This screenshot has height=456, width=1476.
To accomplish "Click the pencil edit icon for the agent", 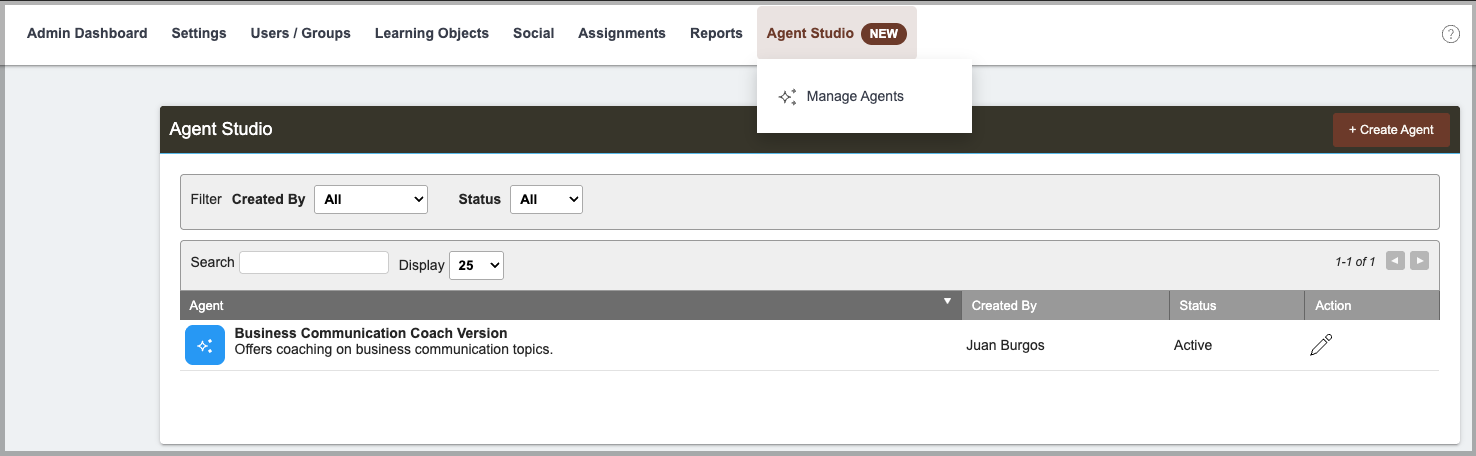I will (1321, 345).
